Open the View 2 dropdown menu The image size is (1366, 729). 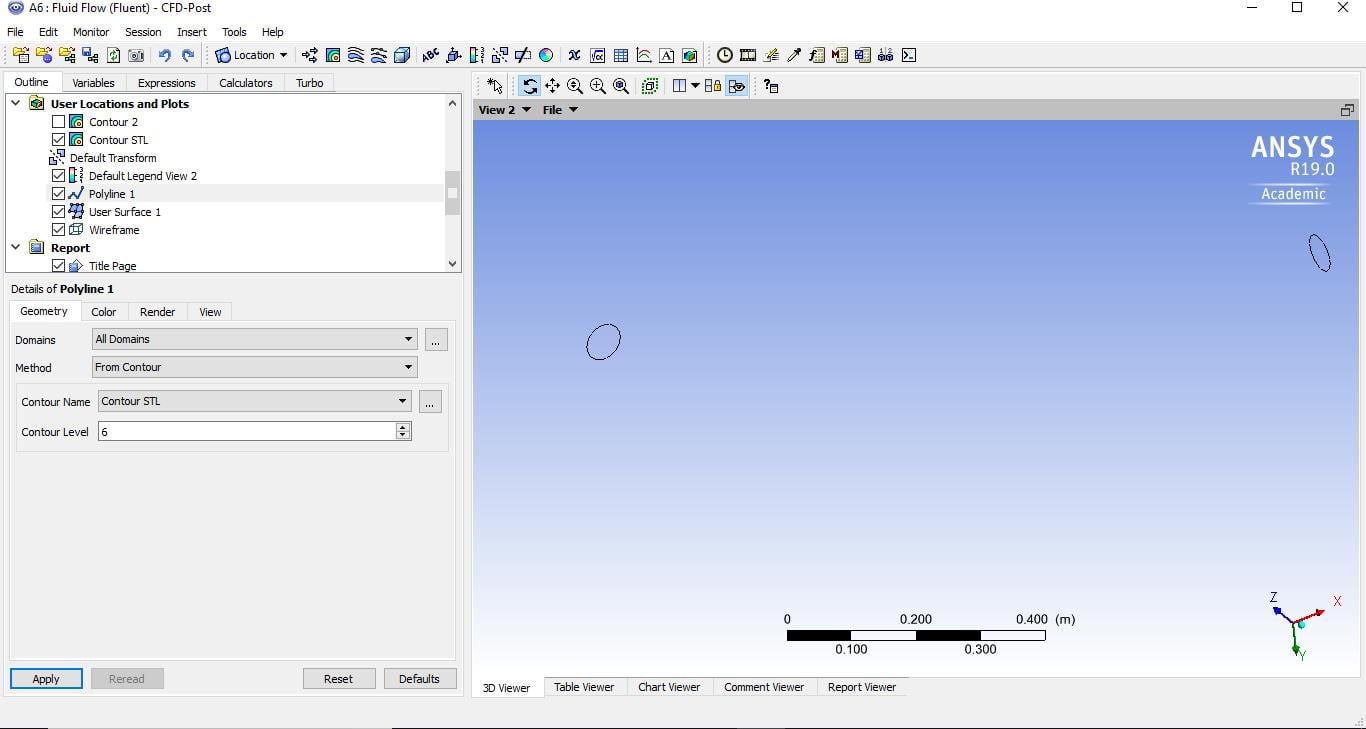505,110
